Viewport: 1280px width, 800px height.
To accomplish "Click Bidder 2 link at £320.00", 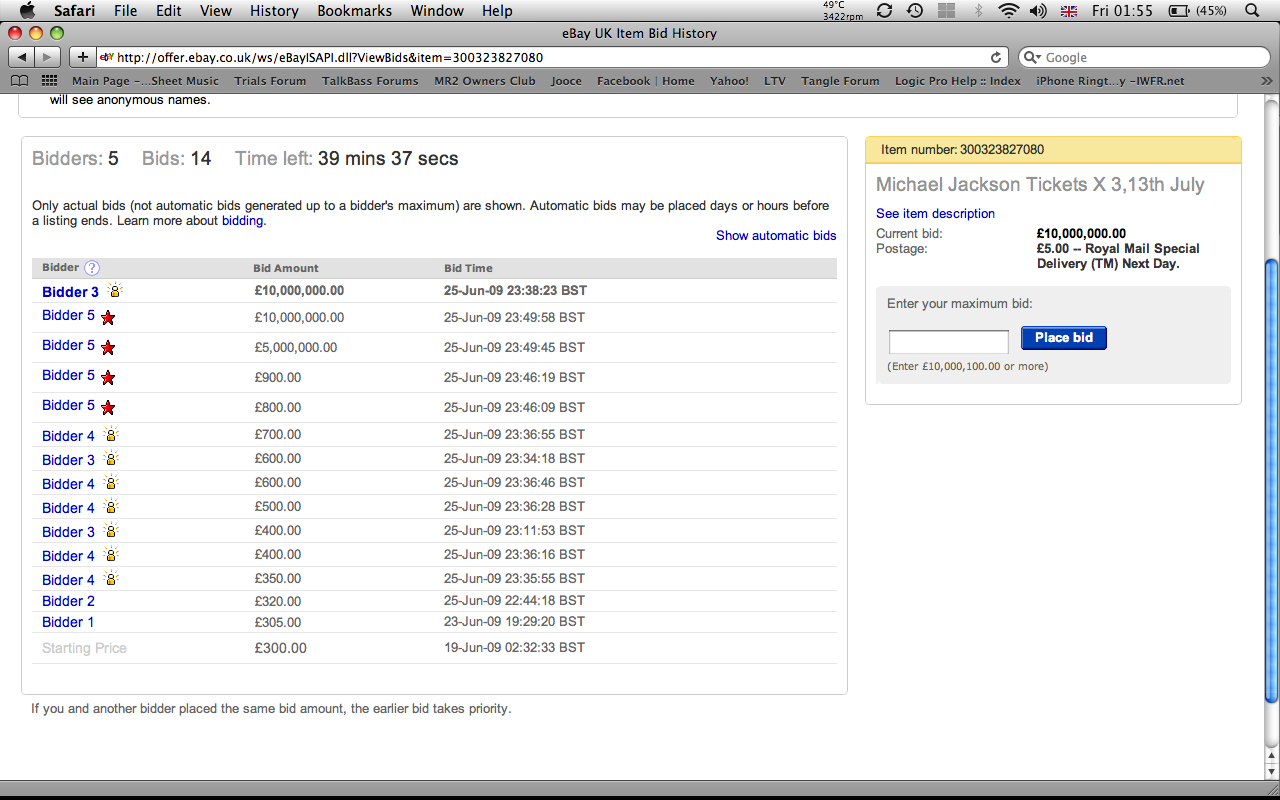I will point(68,601).
